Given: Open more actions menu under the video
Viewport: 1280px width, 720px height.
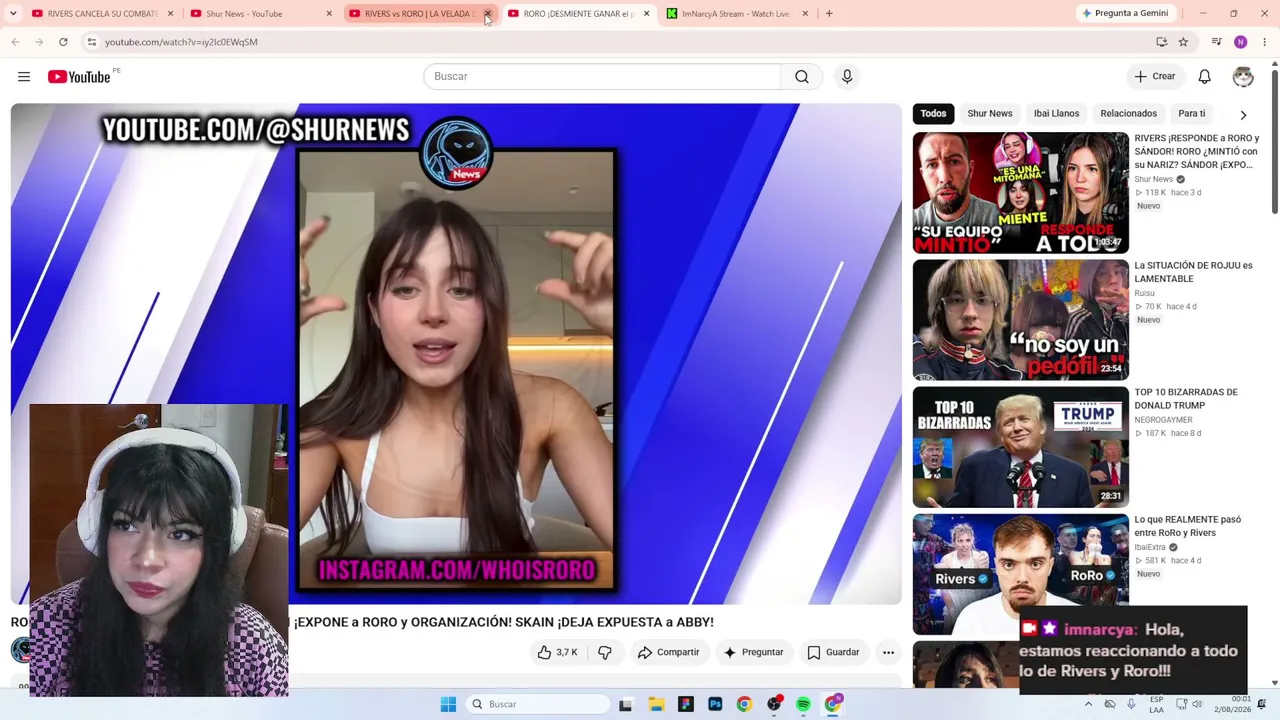Looking at the screenshot, I should click(888, 652).
